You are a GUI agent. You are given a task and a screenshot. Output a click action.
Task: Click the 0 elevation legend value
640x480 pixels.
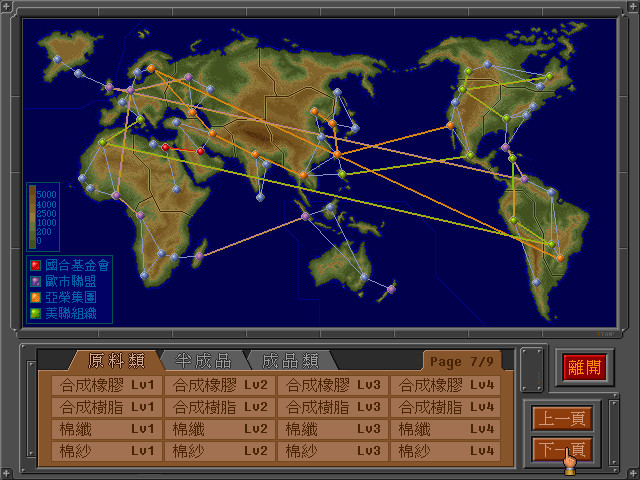point(39,240)
